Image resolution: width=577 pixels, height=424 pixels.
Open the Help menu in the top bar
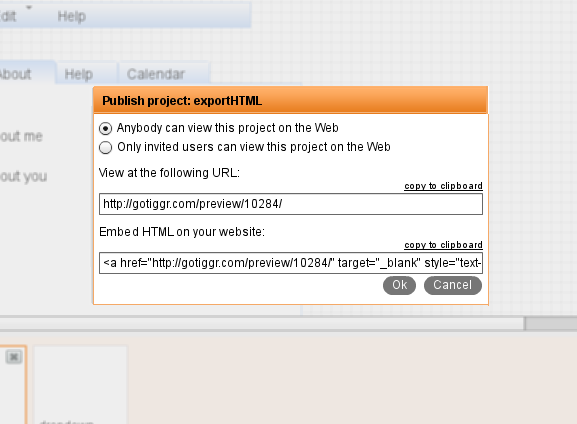coord(72,16)
